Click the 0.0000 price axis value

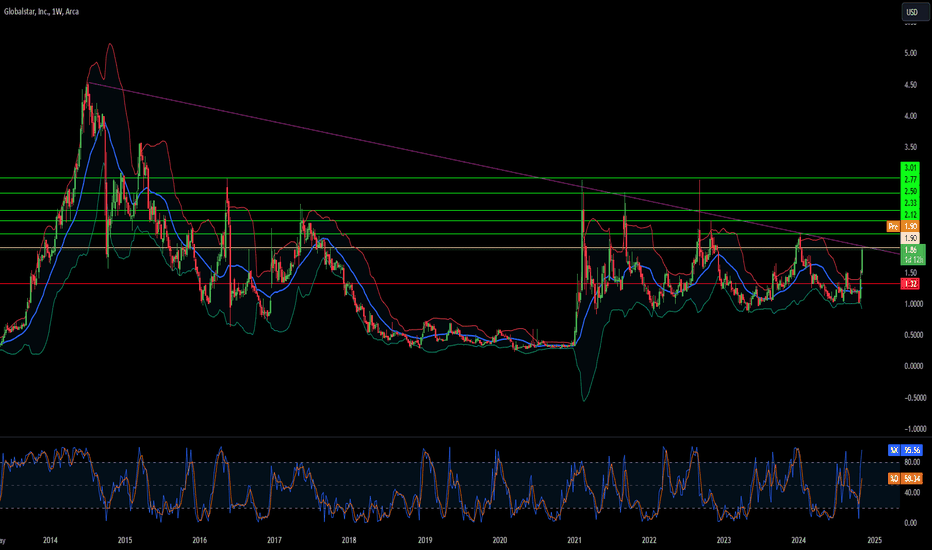point(914,366)
